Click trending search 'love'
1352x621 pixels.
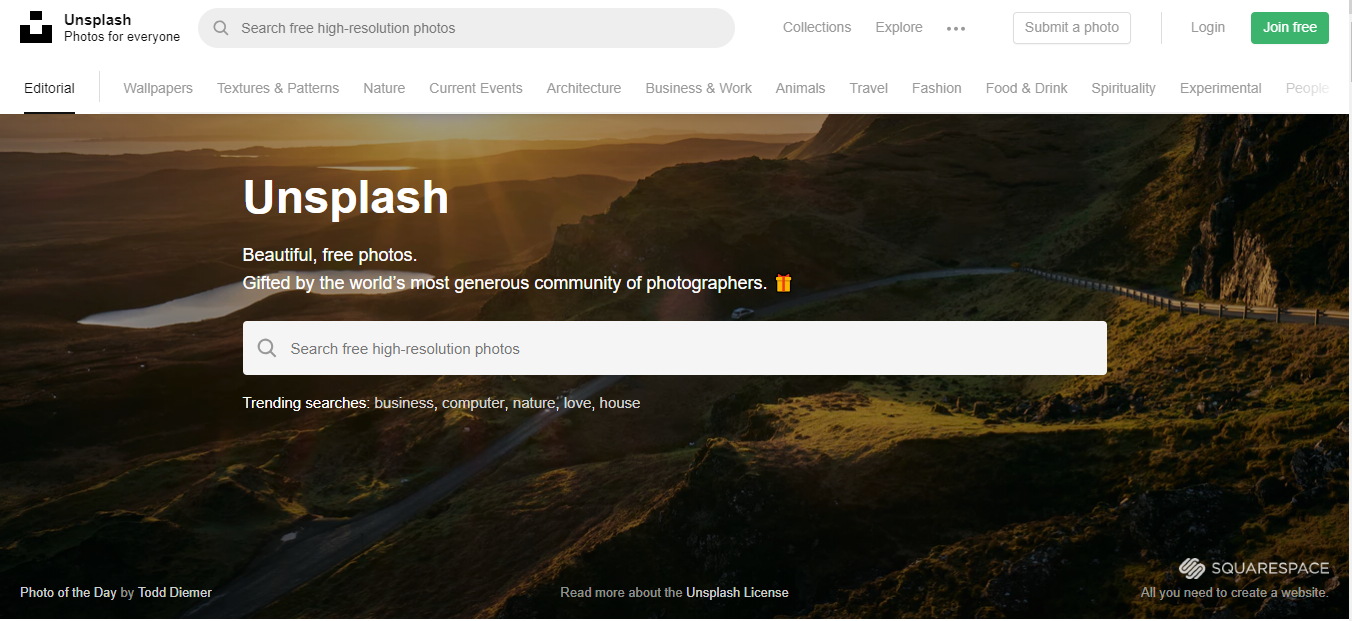point(577,403)
